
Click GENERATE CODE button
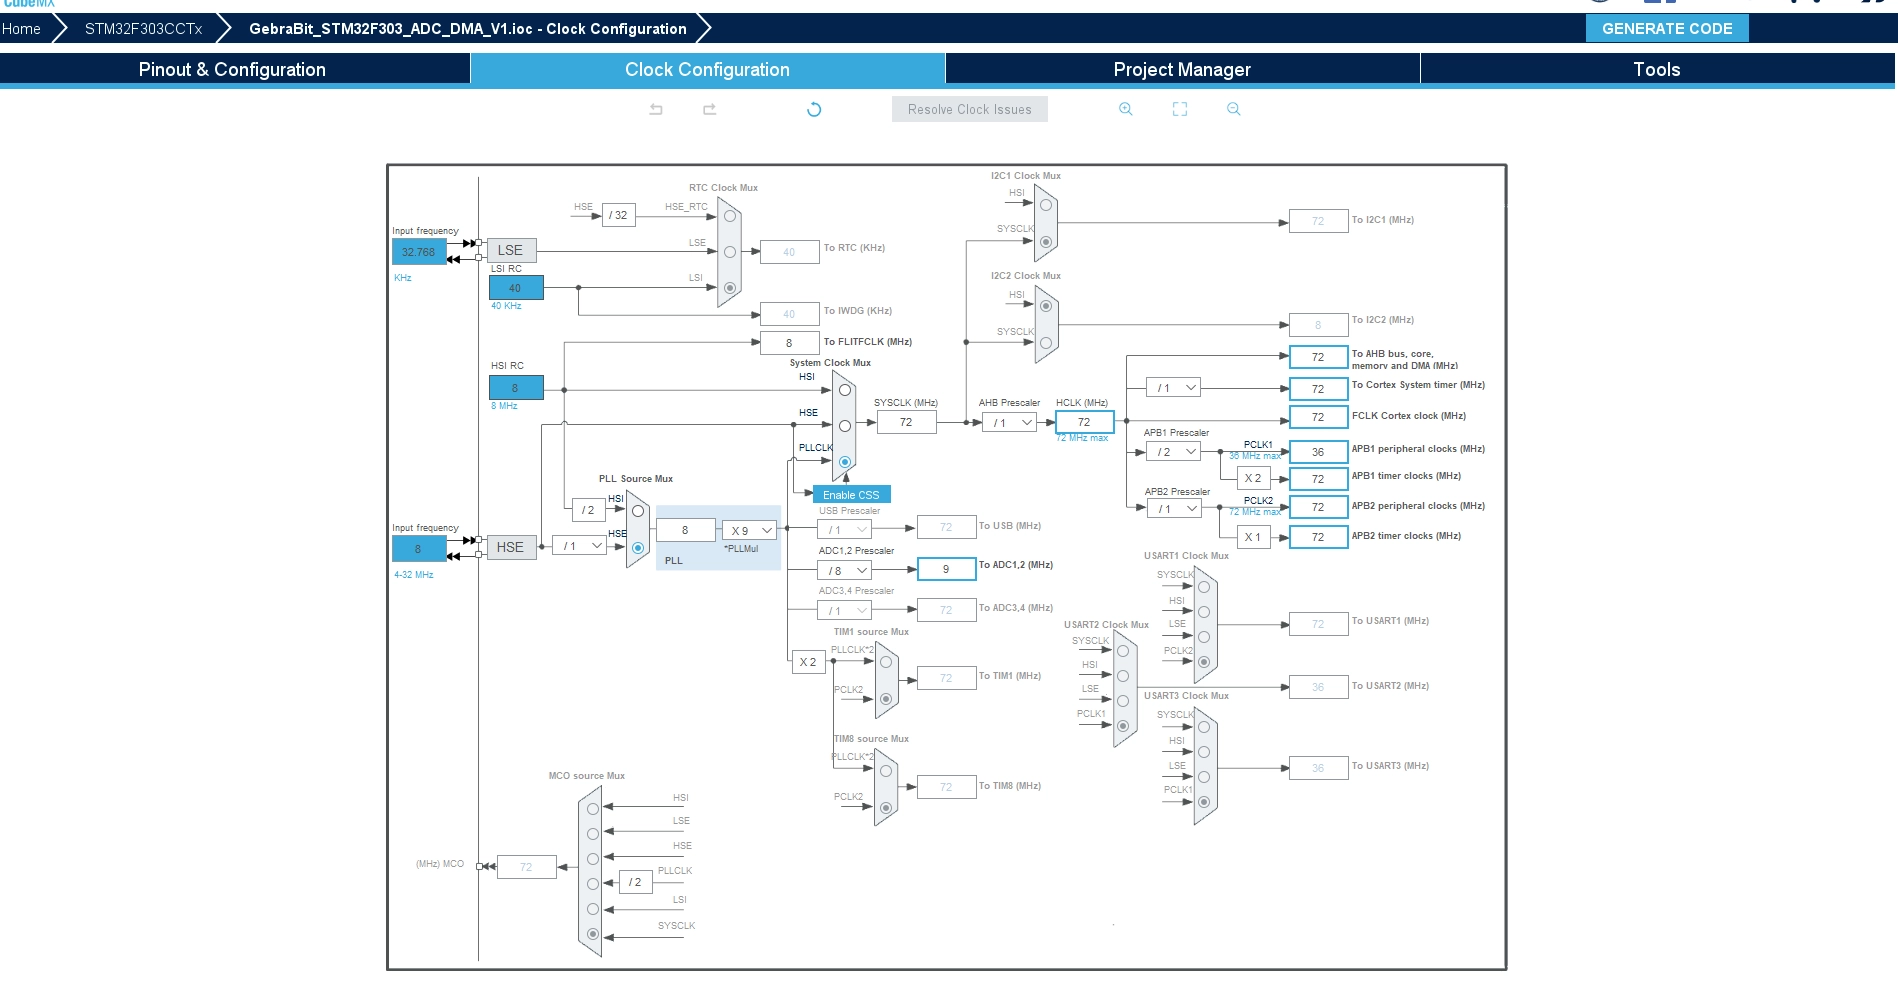1667,28
